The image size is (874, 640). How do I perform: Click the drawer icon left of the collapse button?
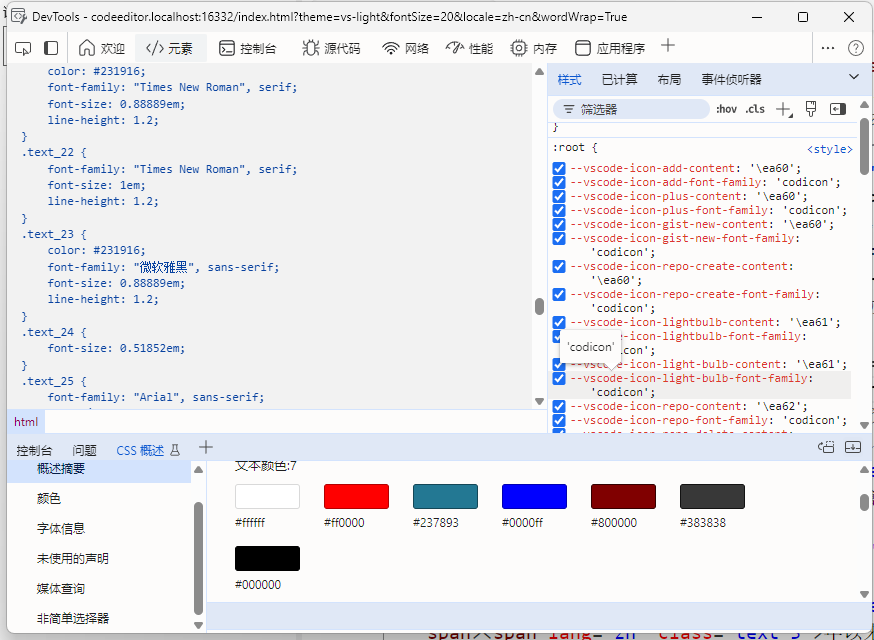[x=826, y=447]
